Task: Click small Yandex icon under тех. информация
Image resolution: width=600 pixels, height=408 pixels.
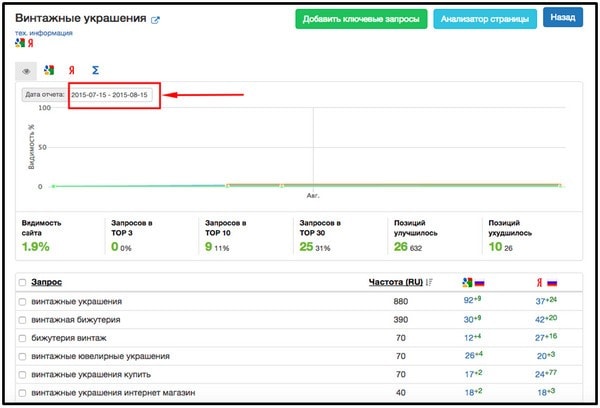Action: pos(29,44)
